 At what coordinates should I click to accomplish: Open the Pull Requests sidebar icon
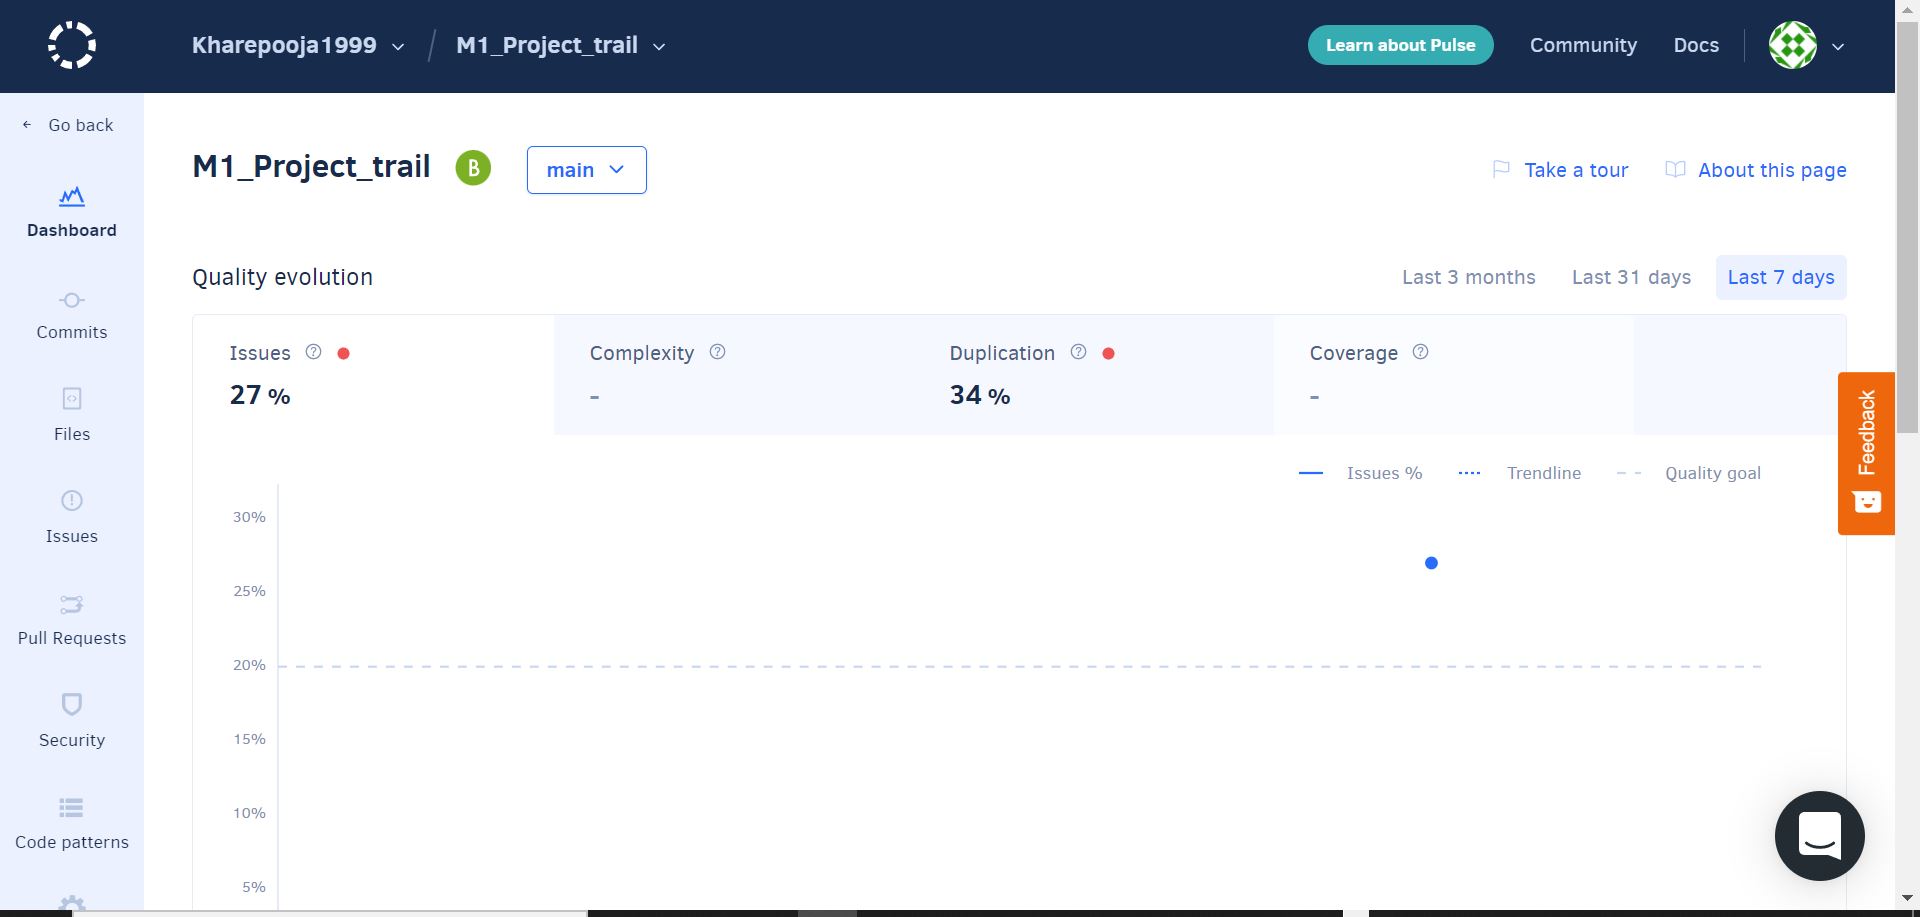[x=72, y=604]
